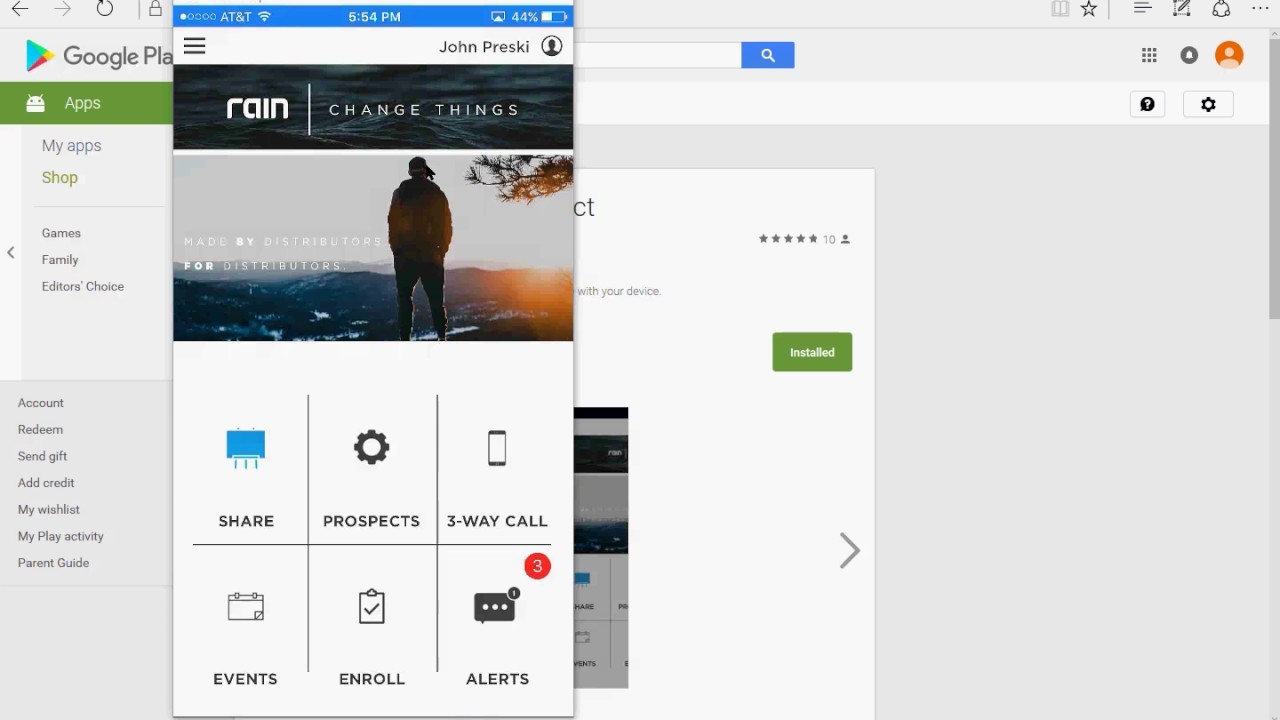Click the orange Google account avatar
Screen dimensions: 1280x720
[1229, 56]
